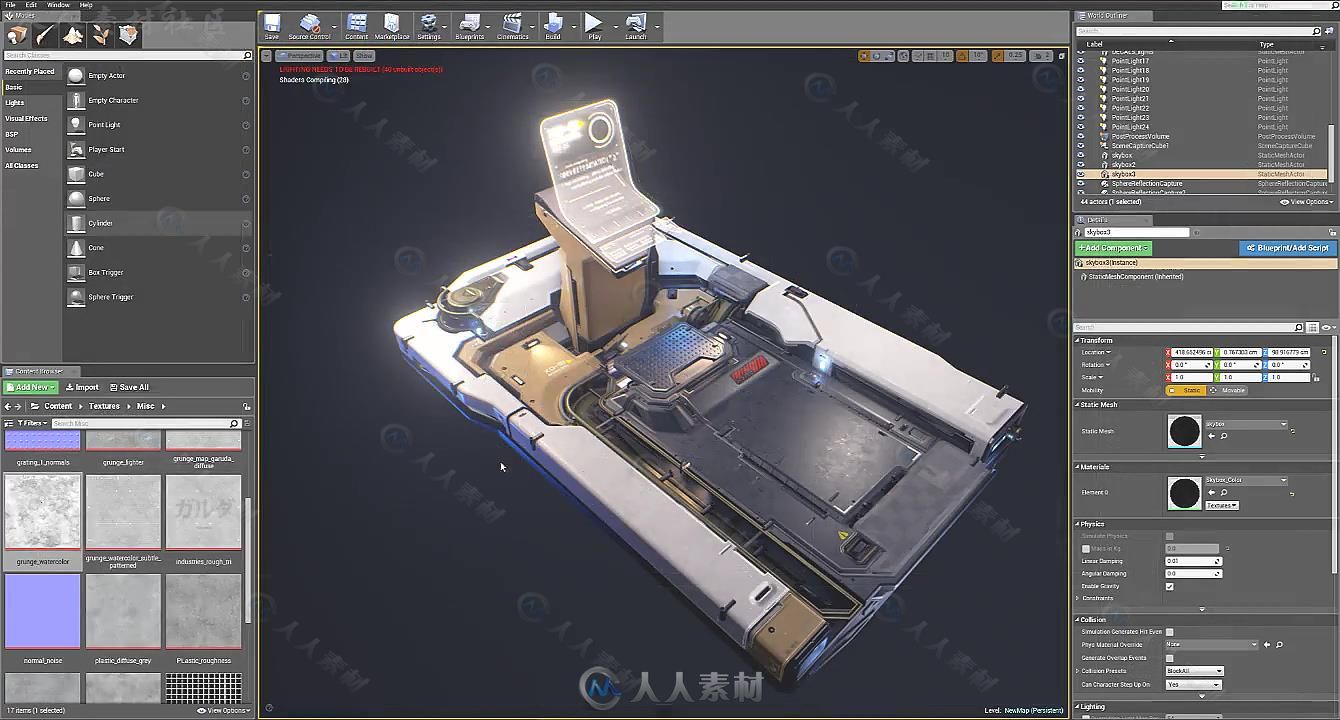Open the Collision Presets BlockAll dropdown
Image resolution: width=1340 pixels, height=720 pixels.
pyautogui.click(x=1194, y=671)
